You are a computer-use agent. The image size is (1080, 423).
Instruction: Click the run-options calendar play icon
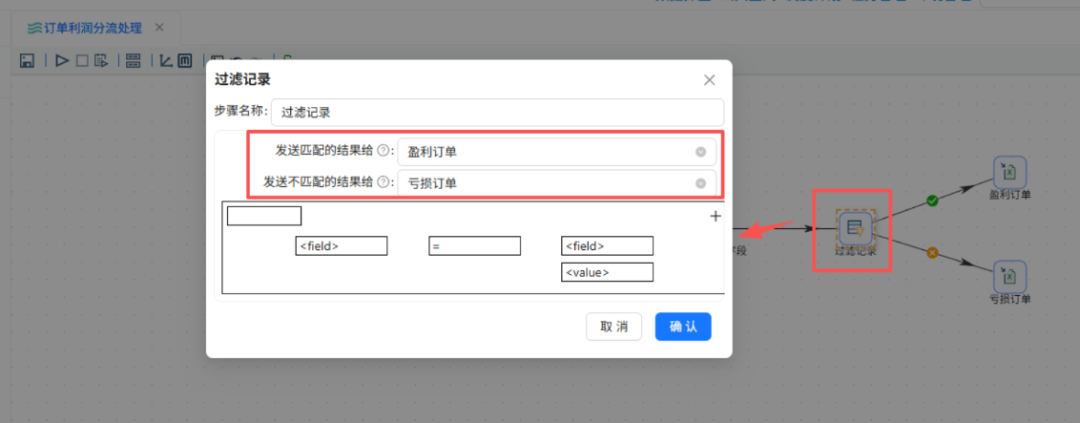click(101, 61)
